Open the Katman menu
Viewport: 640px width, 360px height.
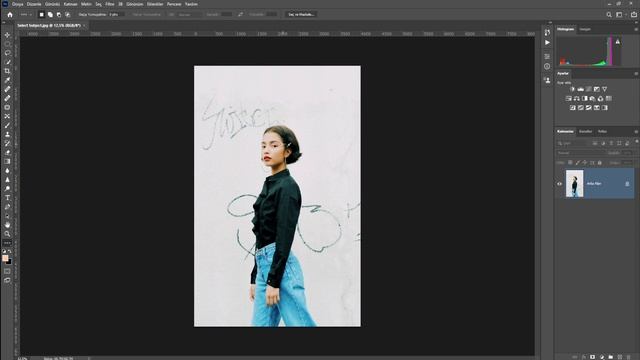[x=71, y=4]
